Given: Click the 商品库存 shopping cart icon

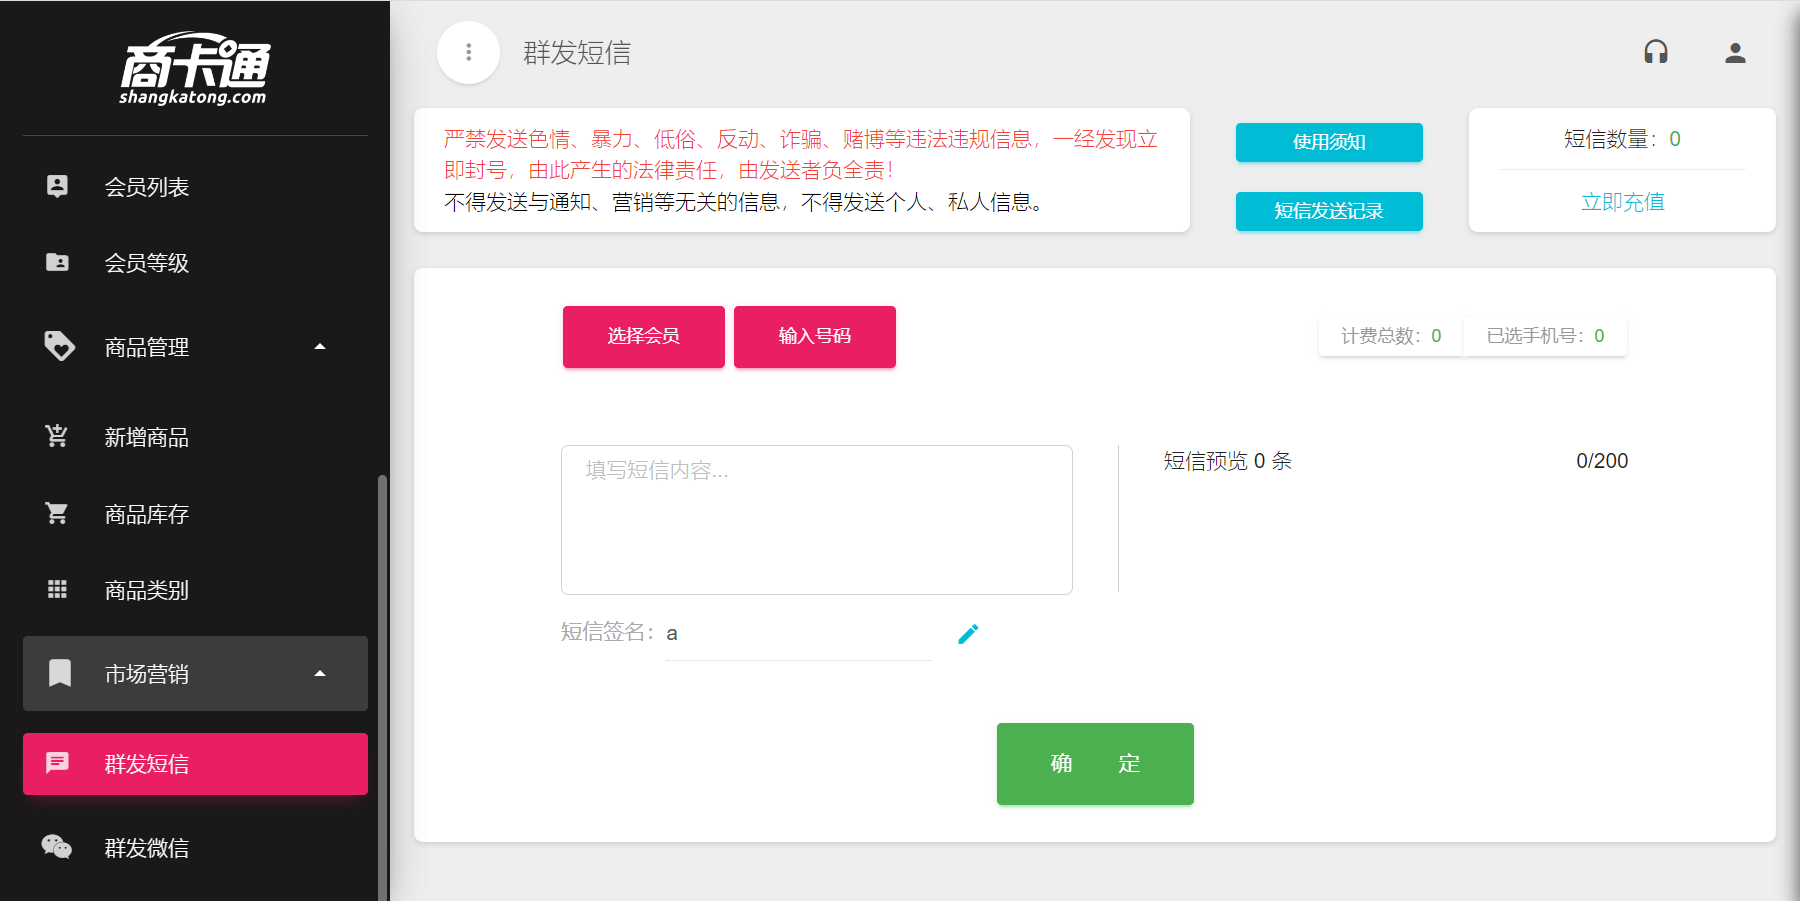Looking at the screenshot, I should click(x=57, y=513).
